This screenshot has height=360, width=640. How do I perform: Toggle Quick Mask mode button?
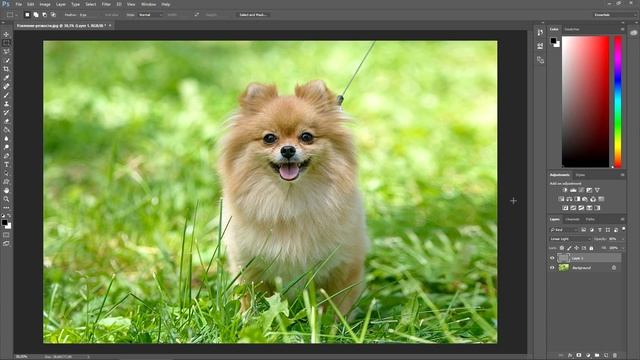click(x=6, y=235)
